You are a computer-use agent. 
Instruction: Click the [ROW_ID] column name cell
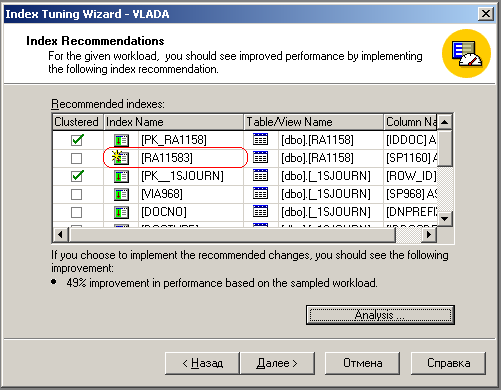411,176
